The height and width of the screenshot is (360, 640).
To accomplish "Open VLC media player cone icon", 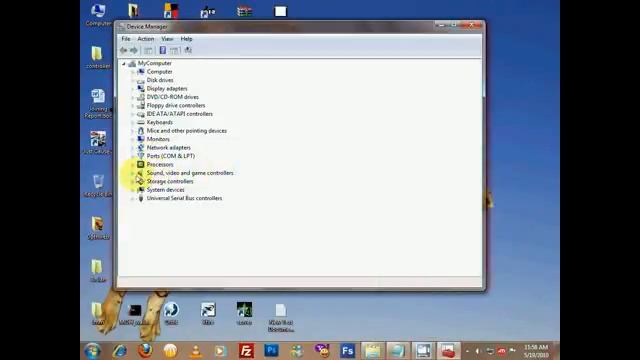I will pos(196,351).
